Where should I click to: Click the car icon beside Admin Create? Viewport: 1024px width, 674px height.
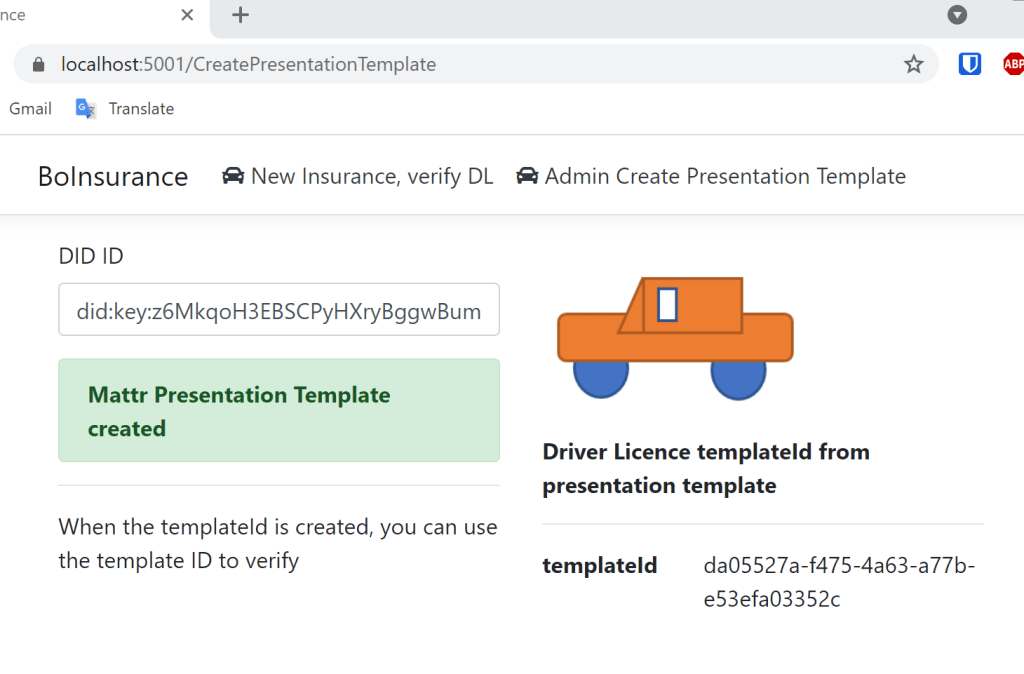(527, 176)
